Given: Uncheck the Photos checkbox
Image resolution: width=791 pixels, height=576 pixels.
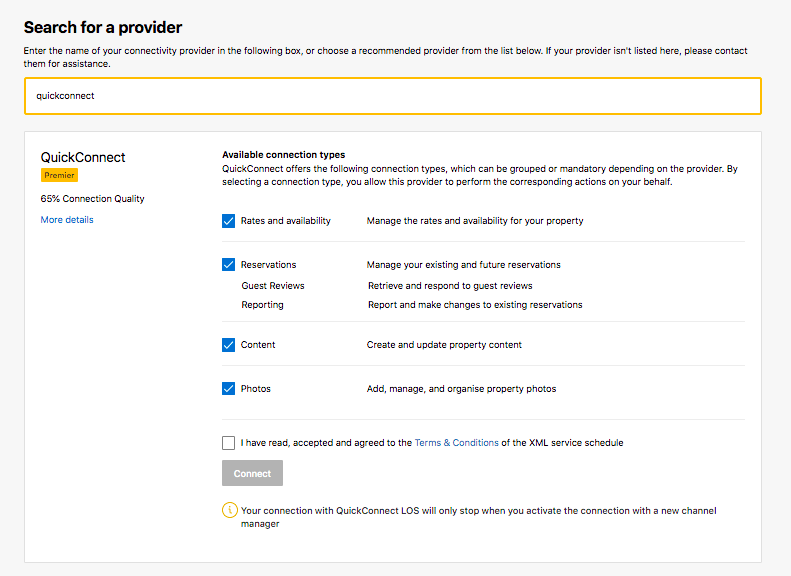Looking at the screenshot, I should click(x=229, y=389).
